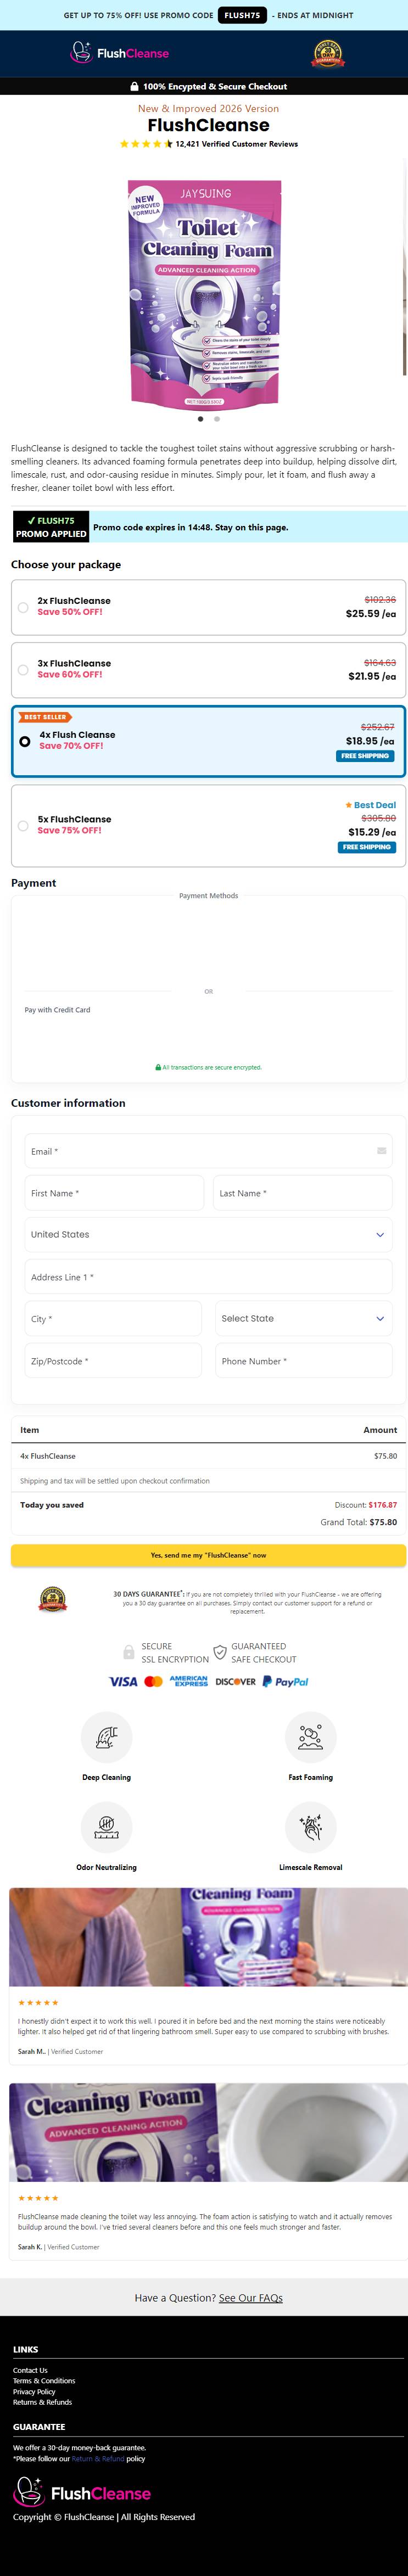Click the FlushCleanse logo in the footer
Screen dimensions: 408x2576
82,2493
